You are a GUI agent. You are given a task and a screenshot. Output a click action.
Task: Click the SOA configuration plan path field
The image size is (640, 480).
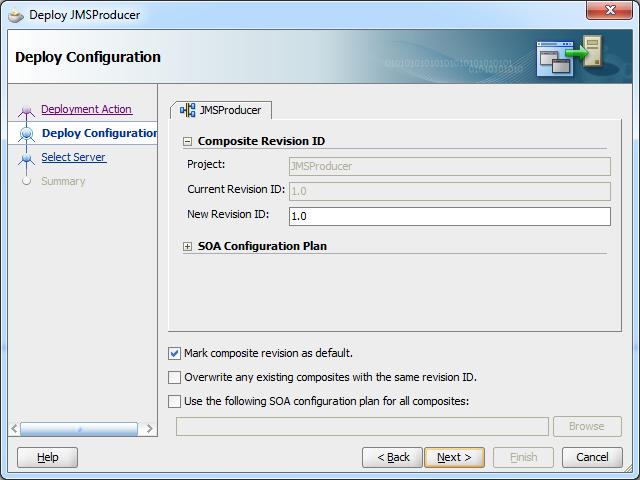click(x=362, y=427)
